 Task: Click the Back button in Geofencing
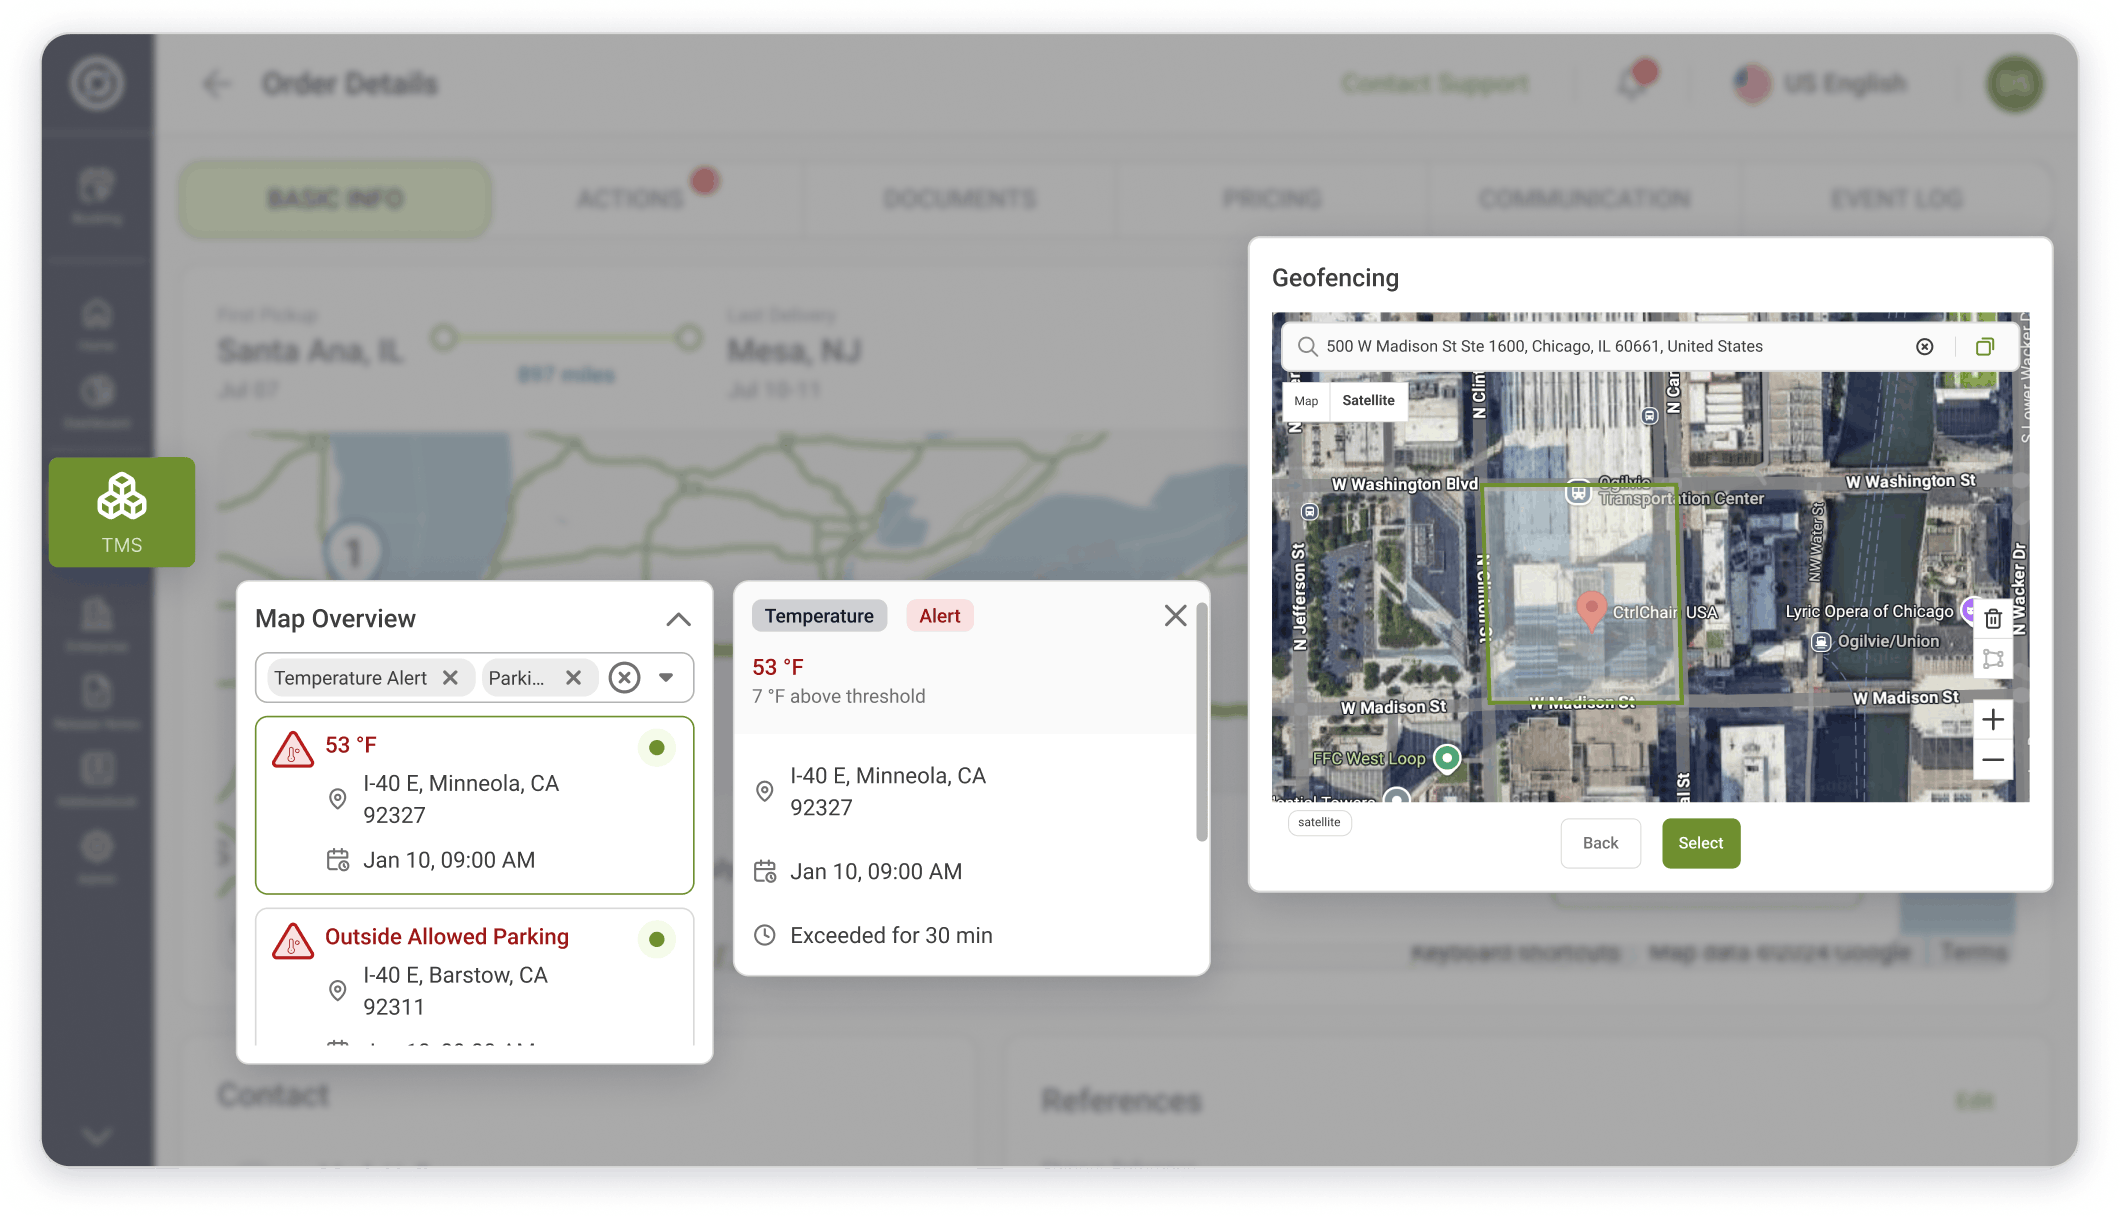[x=1600, y=843]
